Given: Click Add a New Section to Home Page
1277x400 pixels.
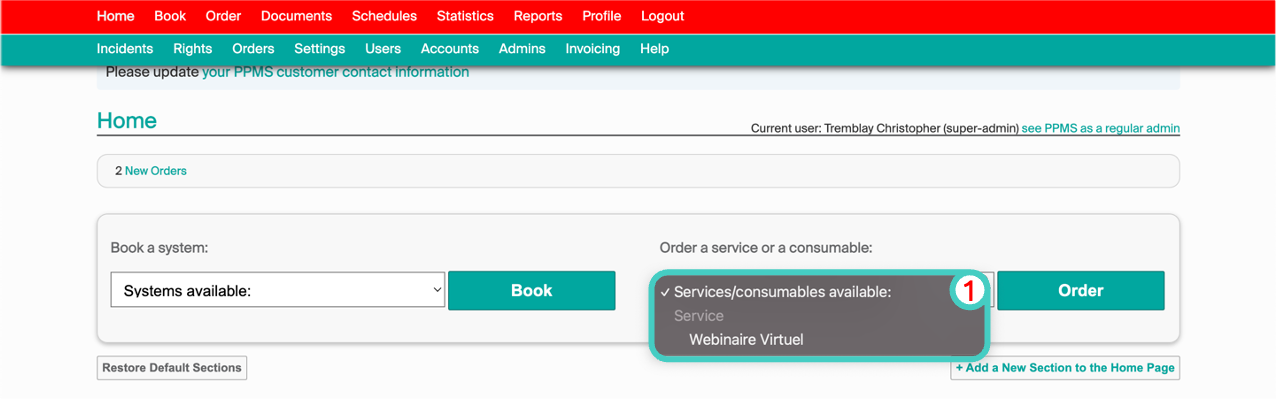Looking at the screenshot, I should pyautogui.click(x=1065, y=368).
